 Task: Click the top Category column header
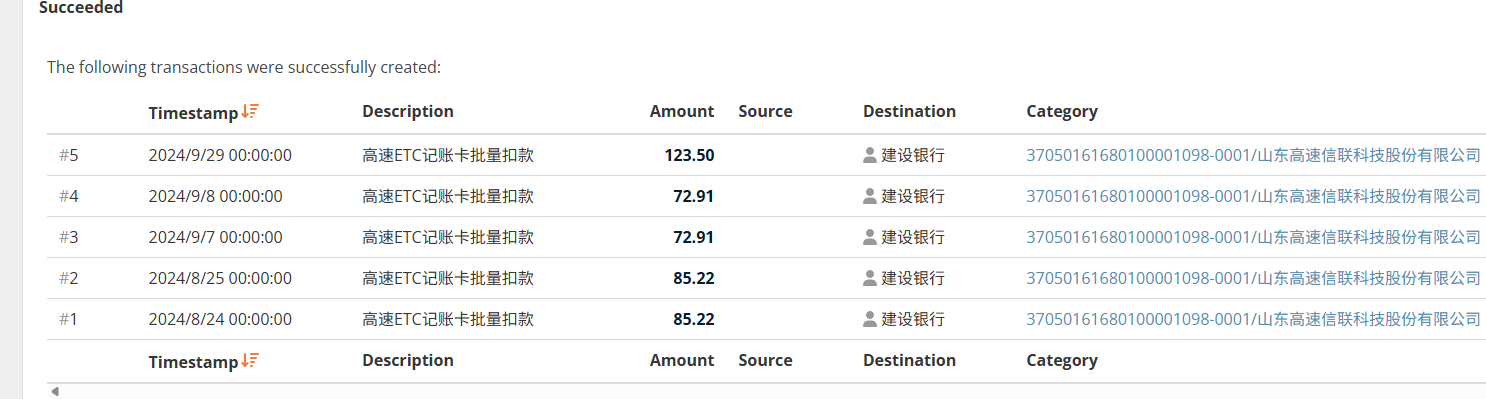1062,112
